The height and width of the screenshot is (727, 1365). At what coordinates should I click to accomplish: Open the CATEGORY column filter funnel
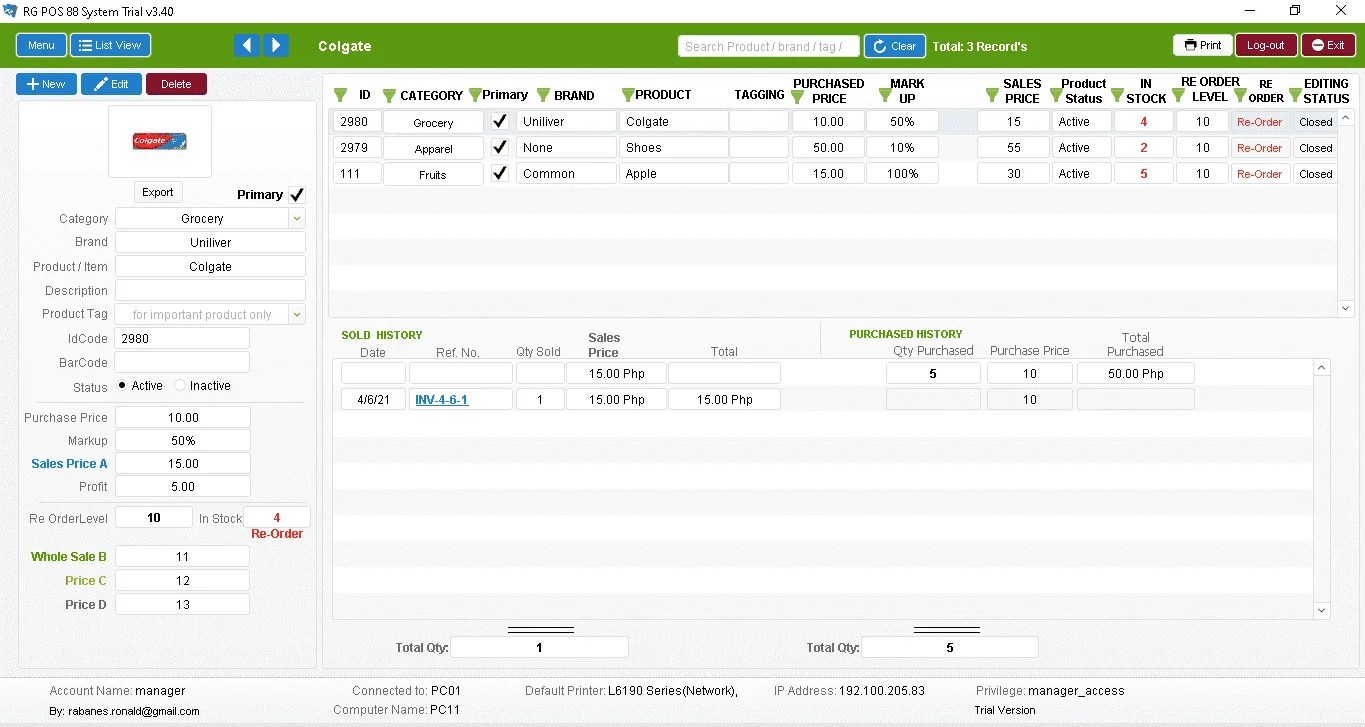point(389,96)
